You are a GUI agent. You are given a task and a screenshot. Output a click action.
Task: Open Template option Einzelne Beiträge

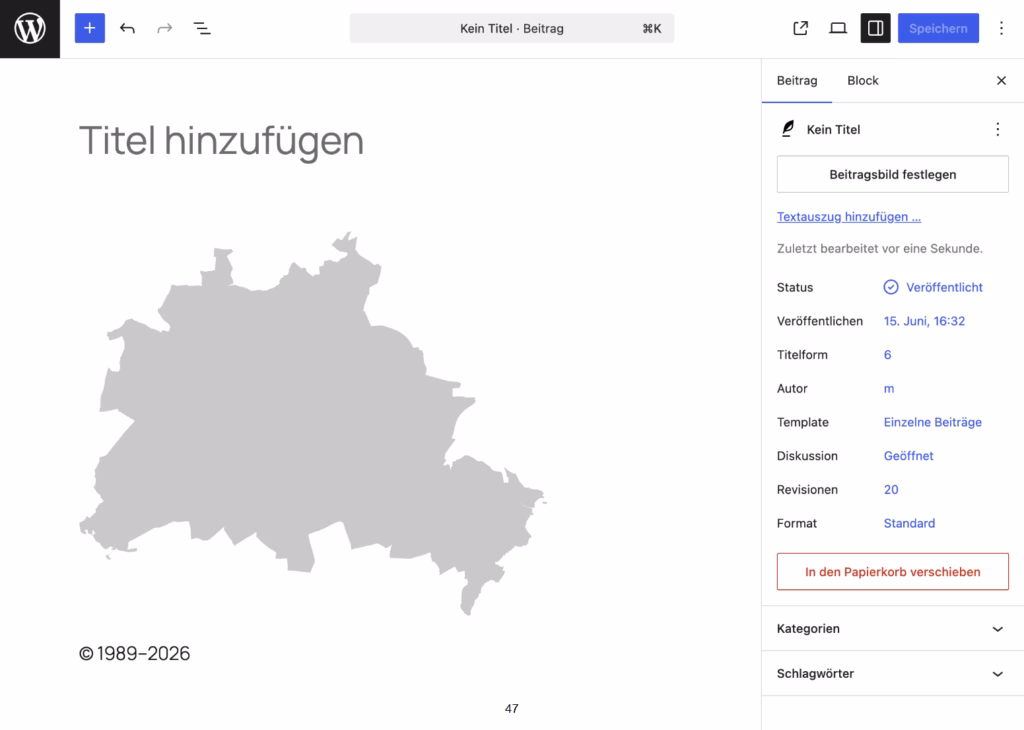(x=933, y=422)
